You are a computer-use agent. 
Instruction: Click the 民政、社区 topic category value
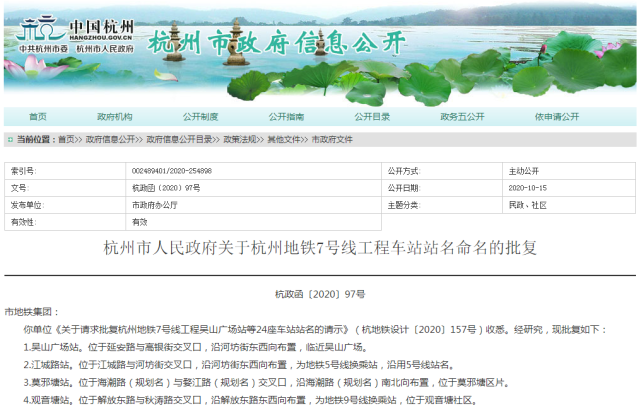pyautogui.click(x=527, y=206)
